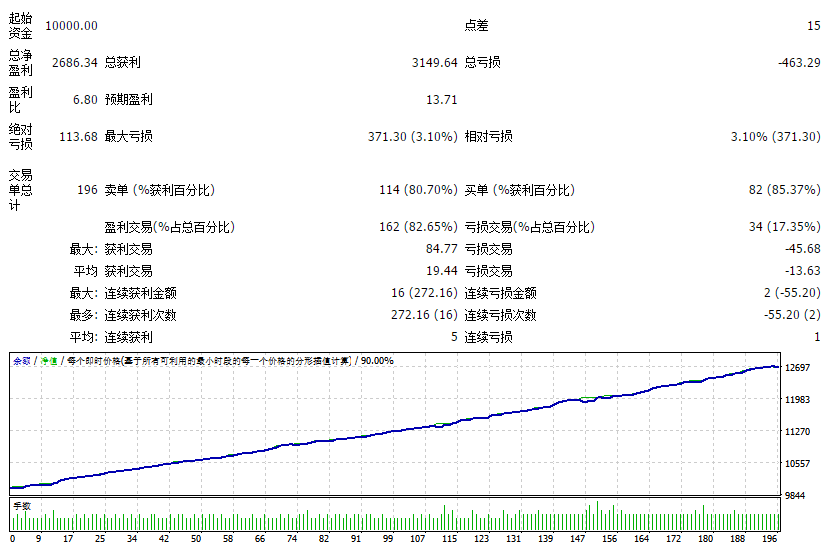Screen dimensions: 832x551
Task: Click maximal consecutive profit 272.16 (16)
Action: [424, 315]
